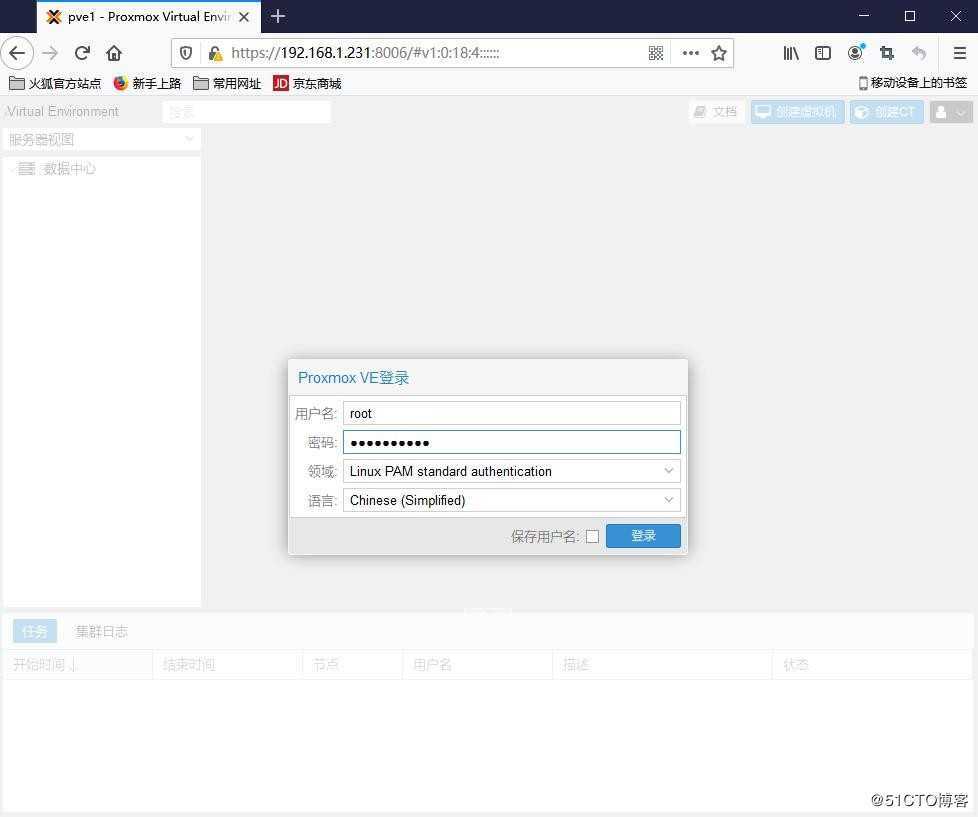The width and height of the screenshot is (978, 817).
Task: Open the QR code icon in address bar
Action: 656,53
